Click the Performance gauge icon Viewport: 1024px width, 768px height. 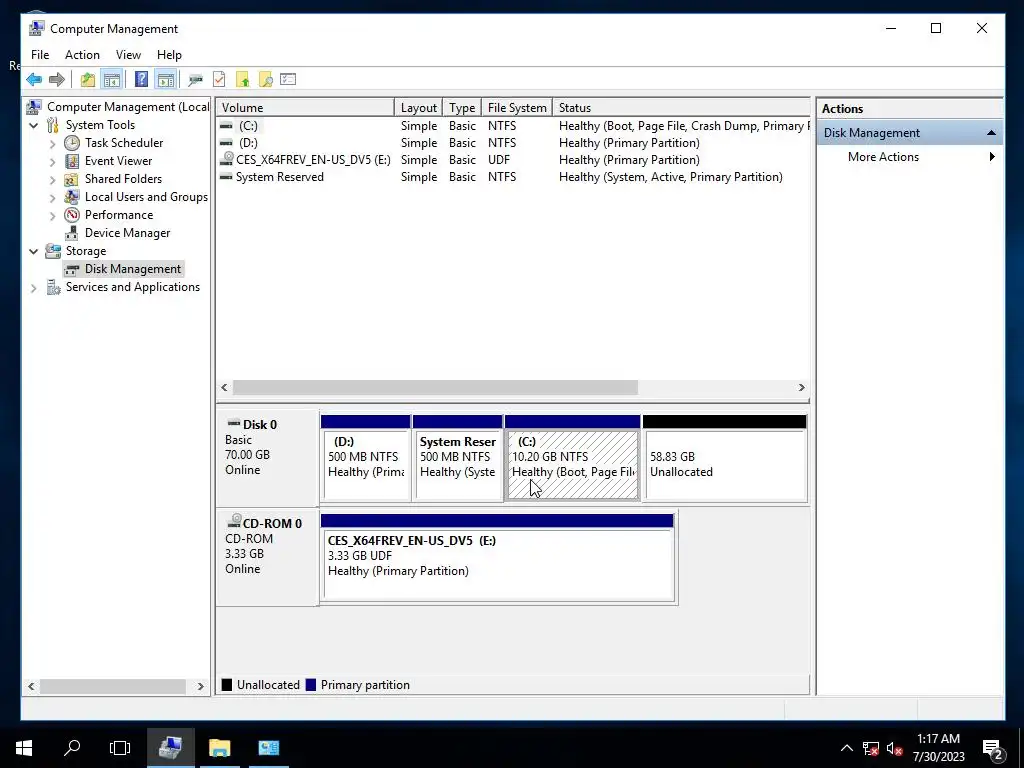coord(72,215)
